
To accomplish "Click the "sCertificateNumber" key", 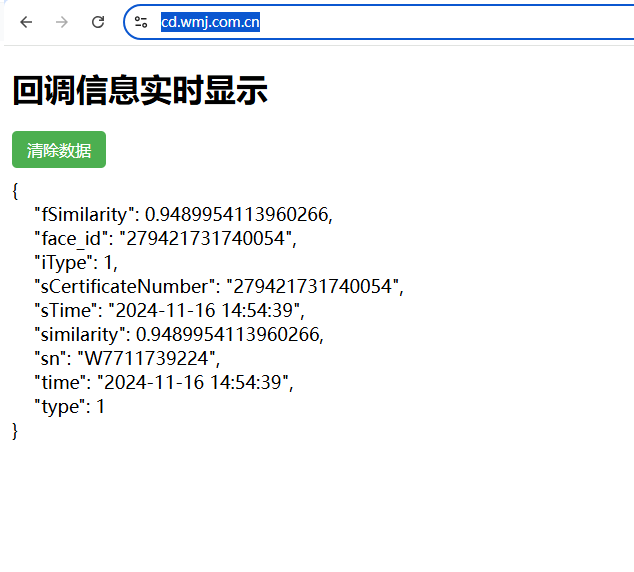I will pyautogui.click(x=125, y=286).
